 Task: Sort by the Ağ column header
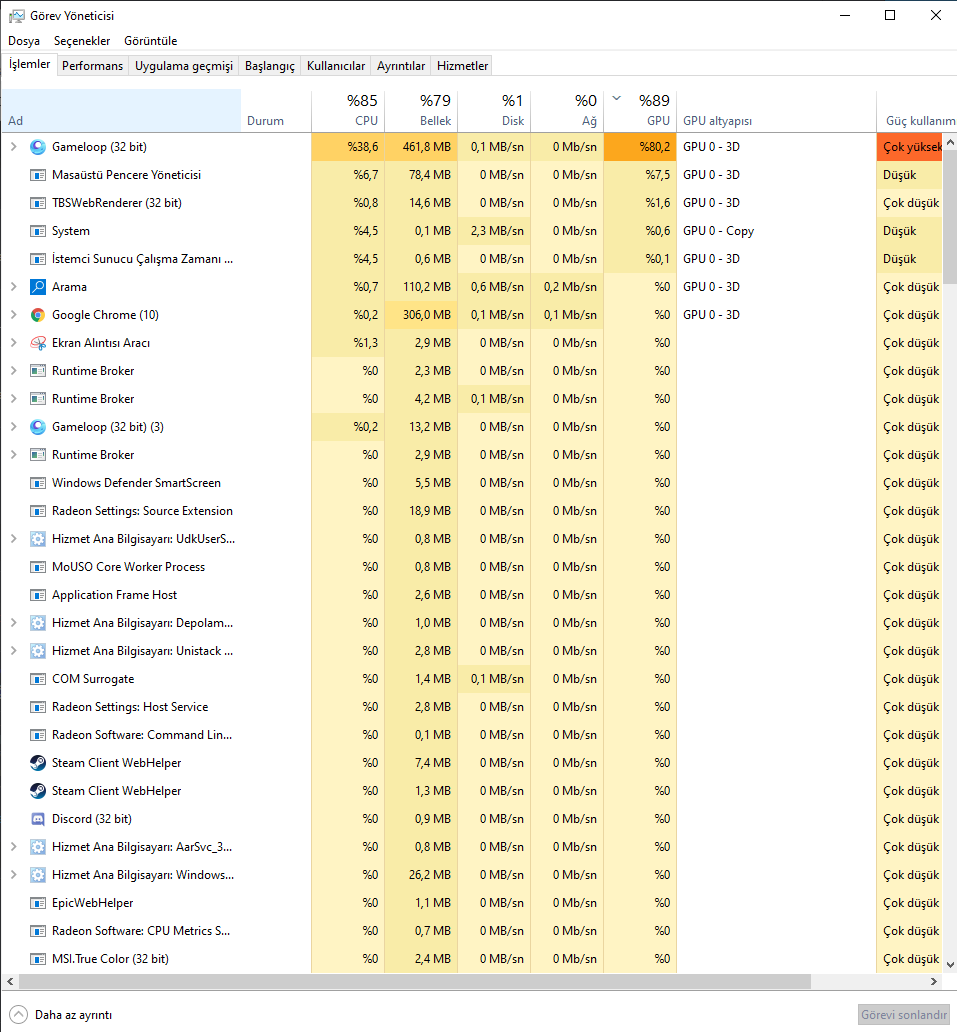[567, 111]
